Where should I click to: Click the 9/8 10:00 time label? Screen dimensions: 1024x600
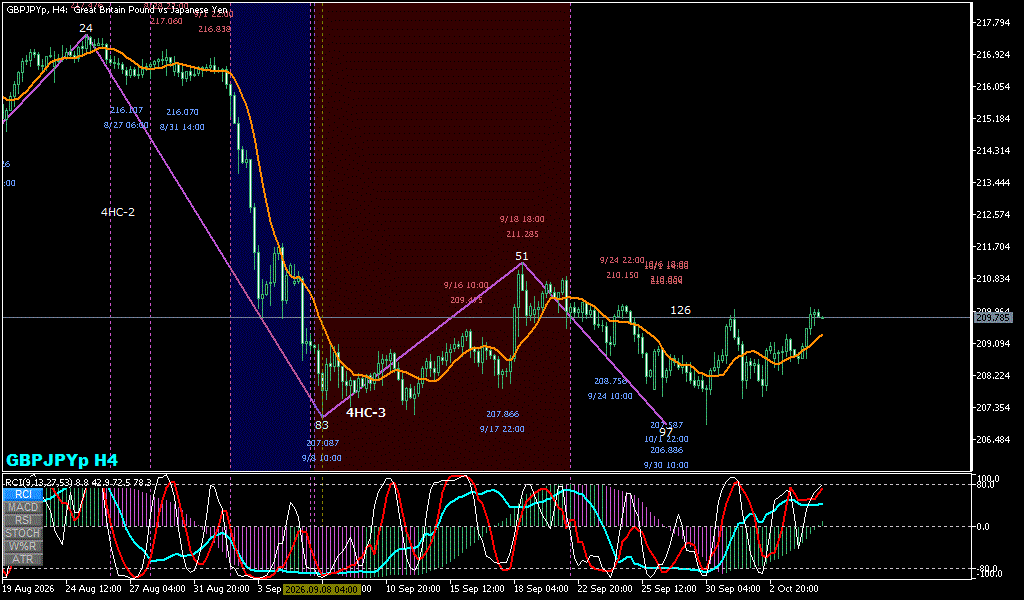[322, 458]
